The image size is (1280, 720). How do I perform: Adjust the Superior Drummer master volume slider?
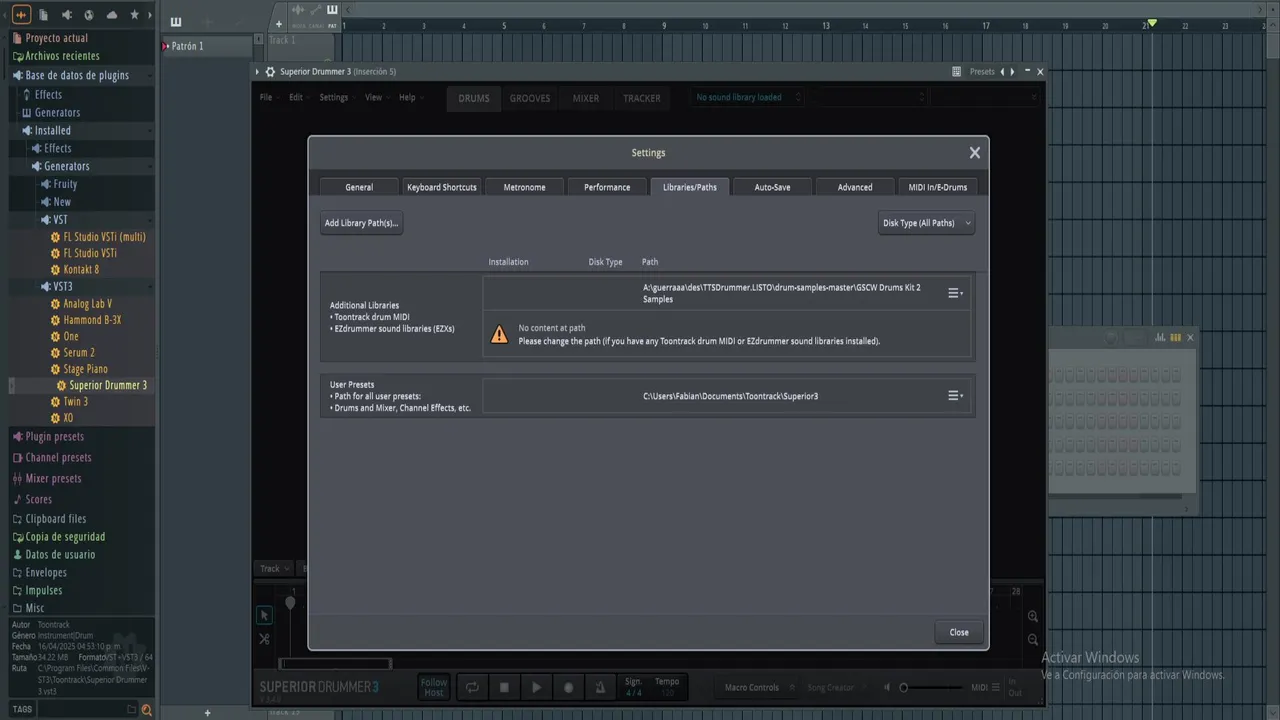[x=931, y=687]
